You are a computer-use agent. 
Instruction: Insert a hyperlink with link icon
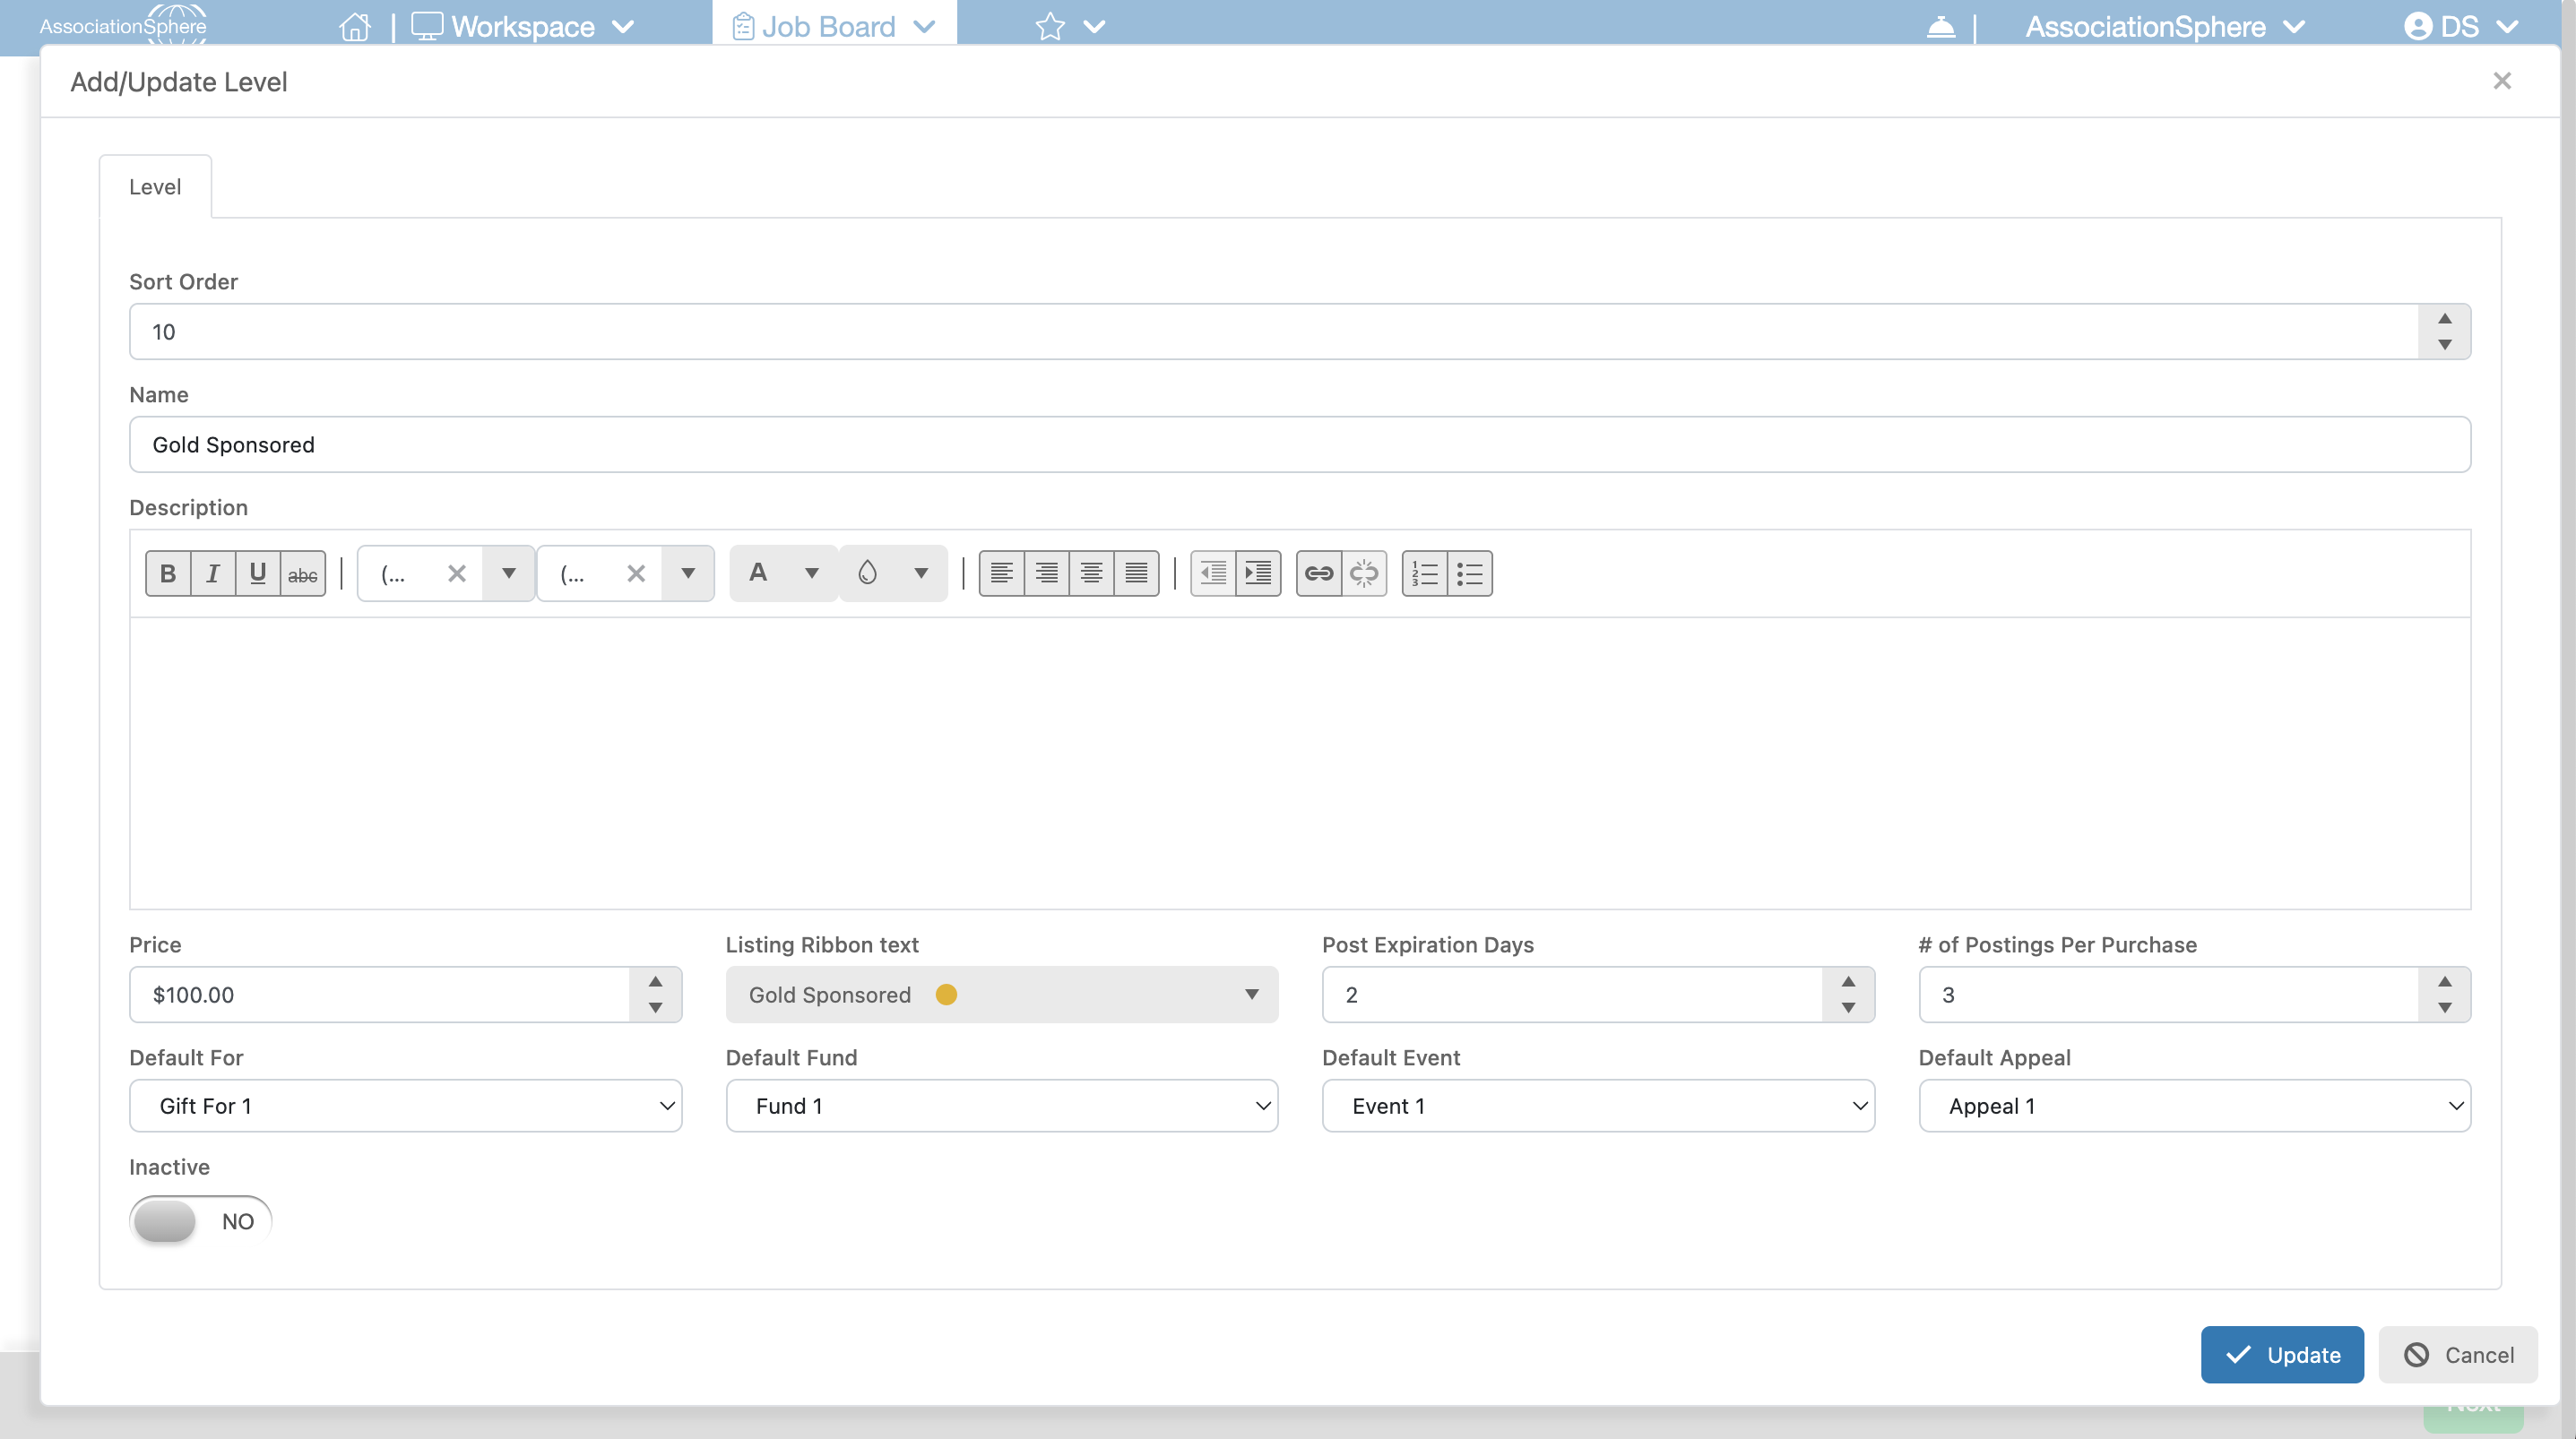tap(1319, 573)
